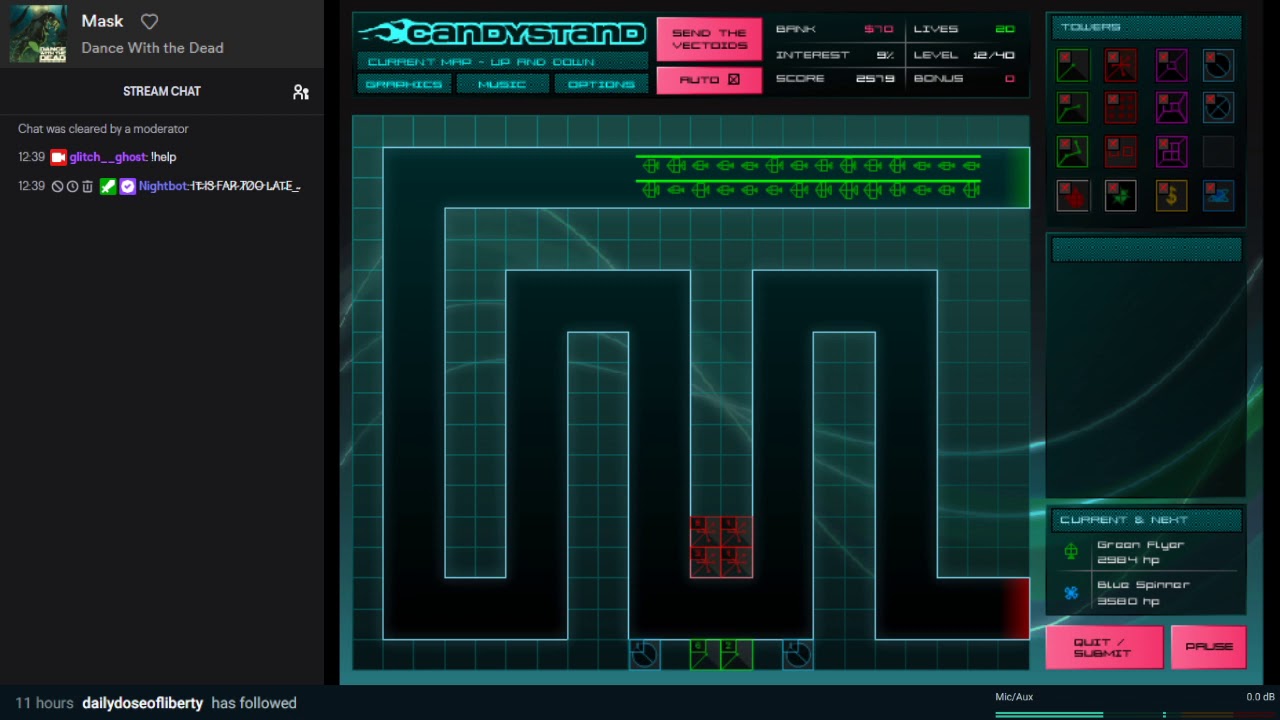The width and height of the screenshot is (1280, 720).
Task: Toggle the Auto send checkbox
Action: (x=733, y=79)
